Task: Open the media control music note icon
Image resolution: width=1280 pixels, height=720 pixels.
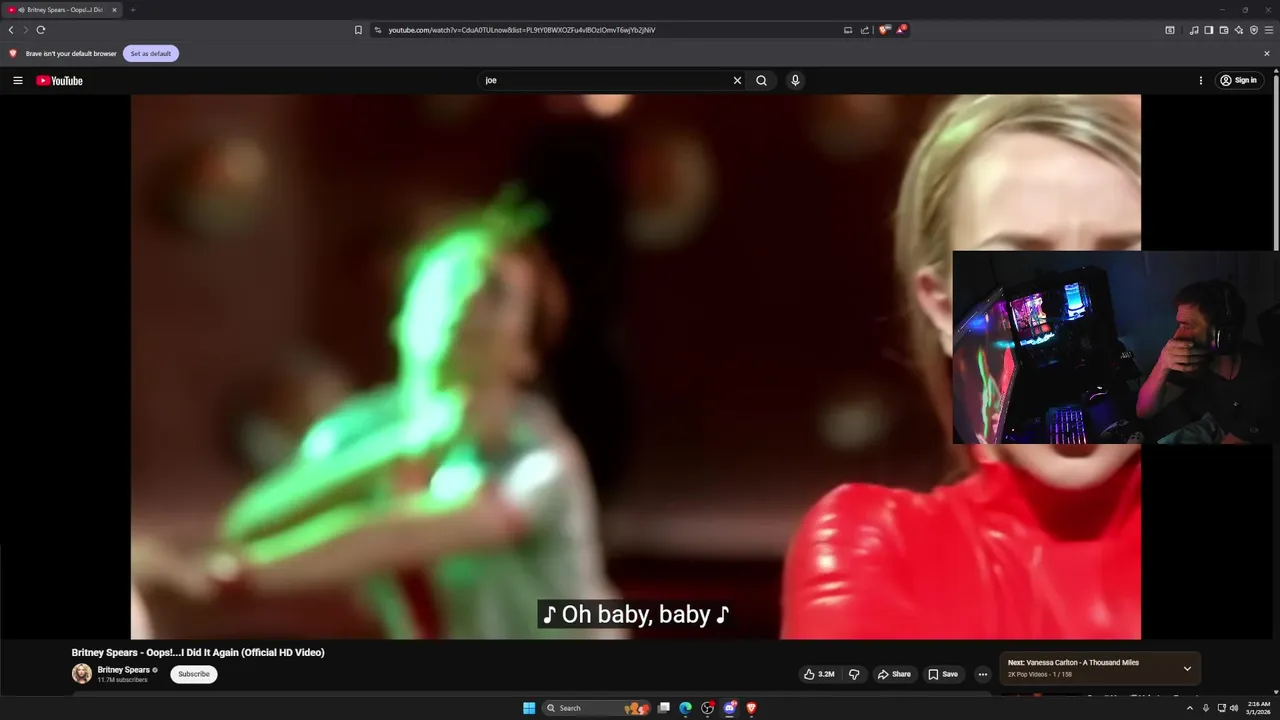Action: click(1194, 30)
